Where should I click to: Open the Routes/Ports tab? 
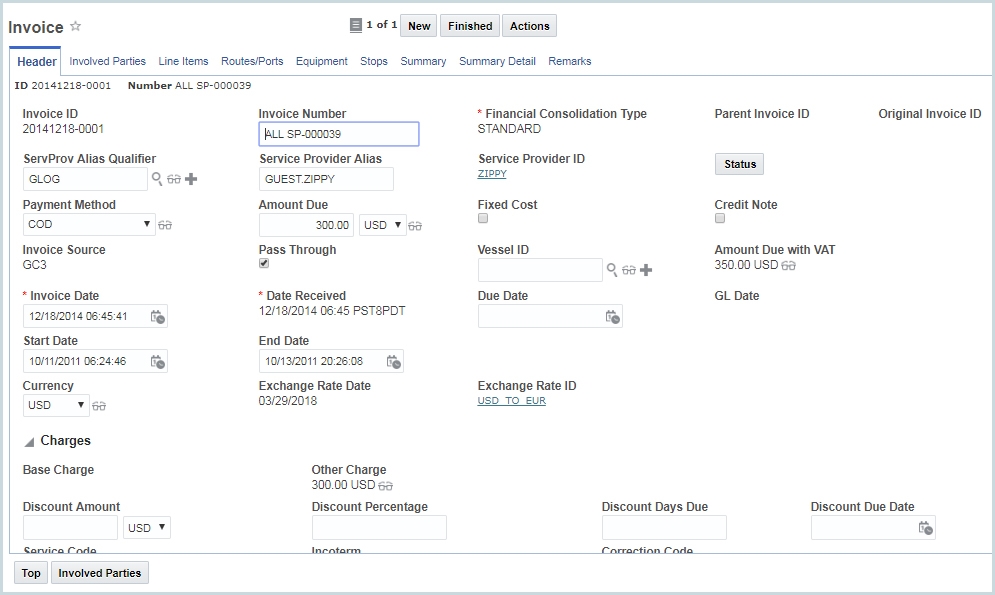pyautogui.click(x=252, y=61)
